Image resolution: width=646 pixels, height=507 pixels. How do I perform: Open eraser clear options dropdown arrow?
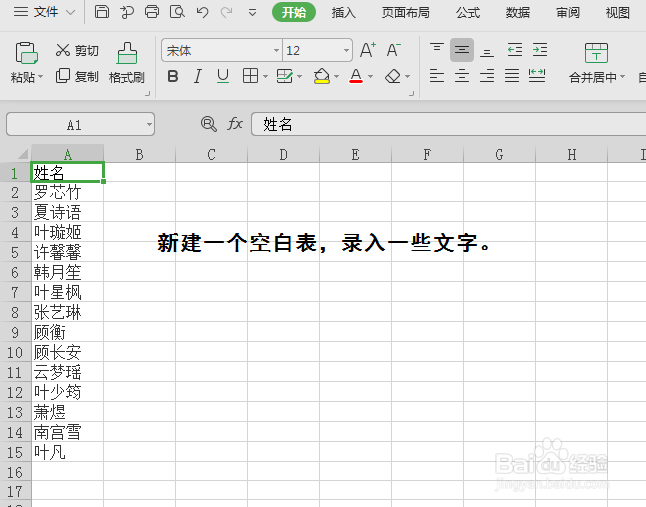click(x=407, y=77)
